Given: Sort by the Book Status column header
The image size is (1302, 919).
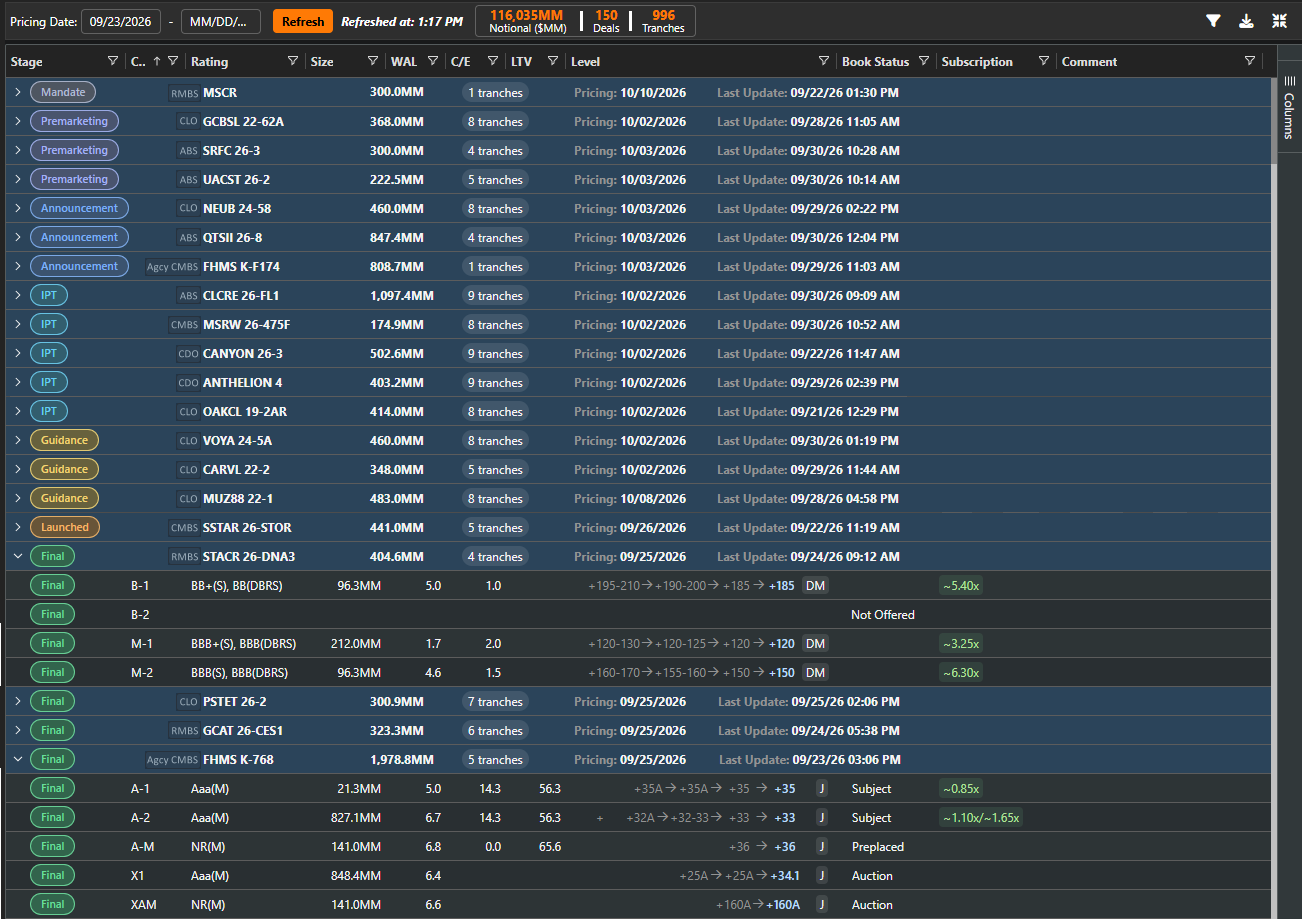Looking at the screenshot, I should pos(875,62).
